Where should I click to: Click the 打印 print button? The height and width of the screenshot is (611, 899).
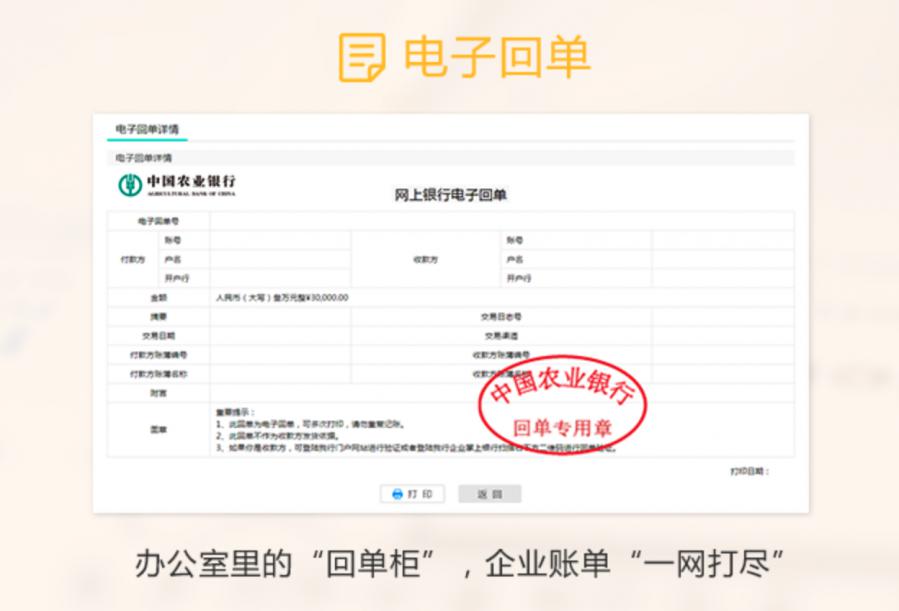[x=412, y=494]
